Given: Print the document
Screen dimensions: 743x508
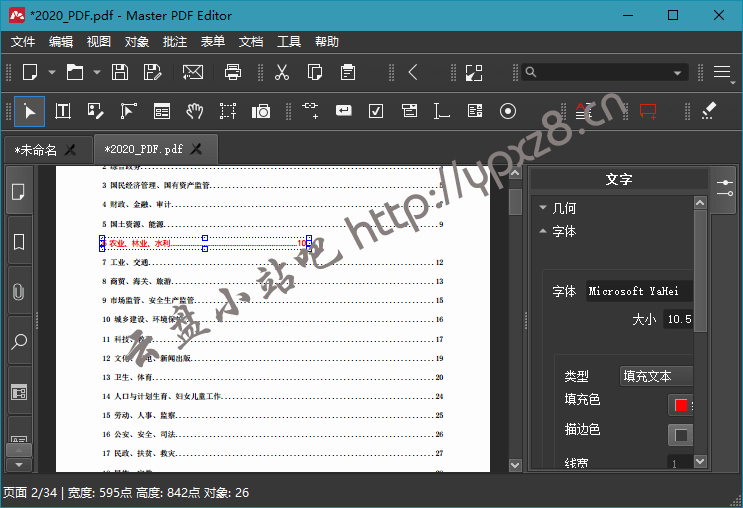Looking at the screenshot, I should [233, 73].
